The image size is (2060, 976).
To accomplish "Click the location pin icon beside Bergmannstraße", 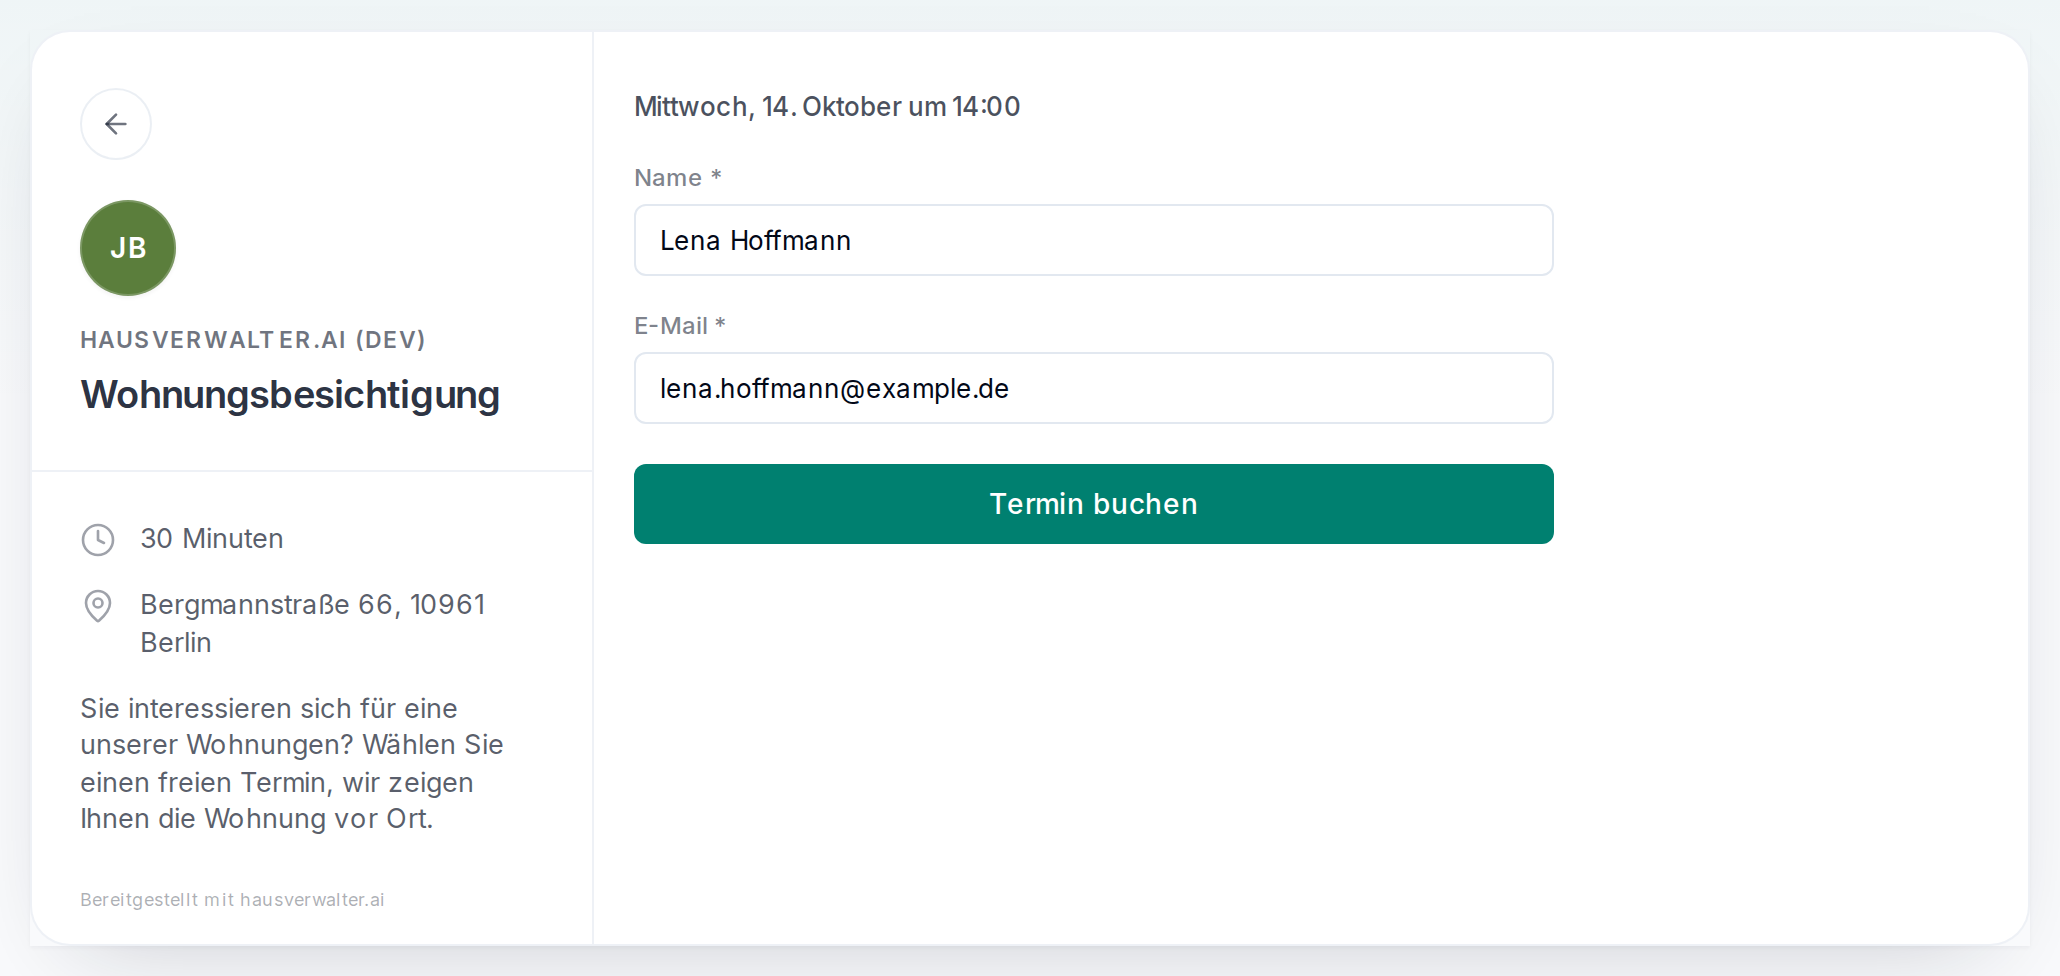I will (x=98, y=606).
